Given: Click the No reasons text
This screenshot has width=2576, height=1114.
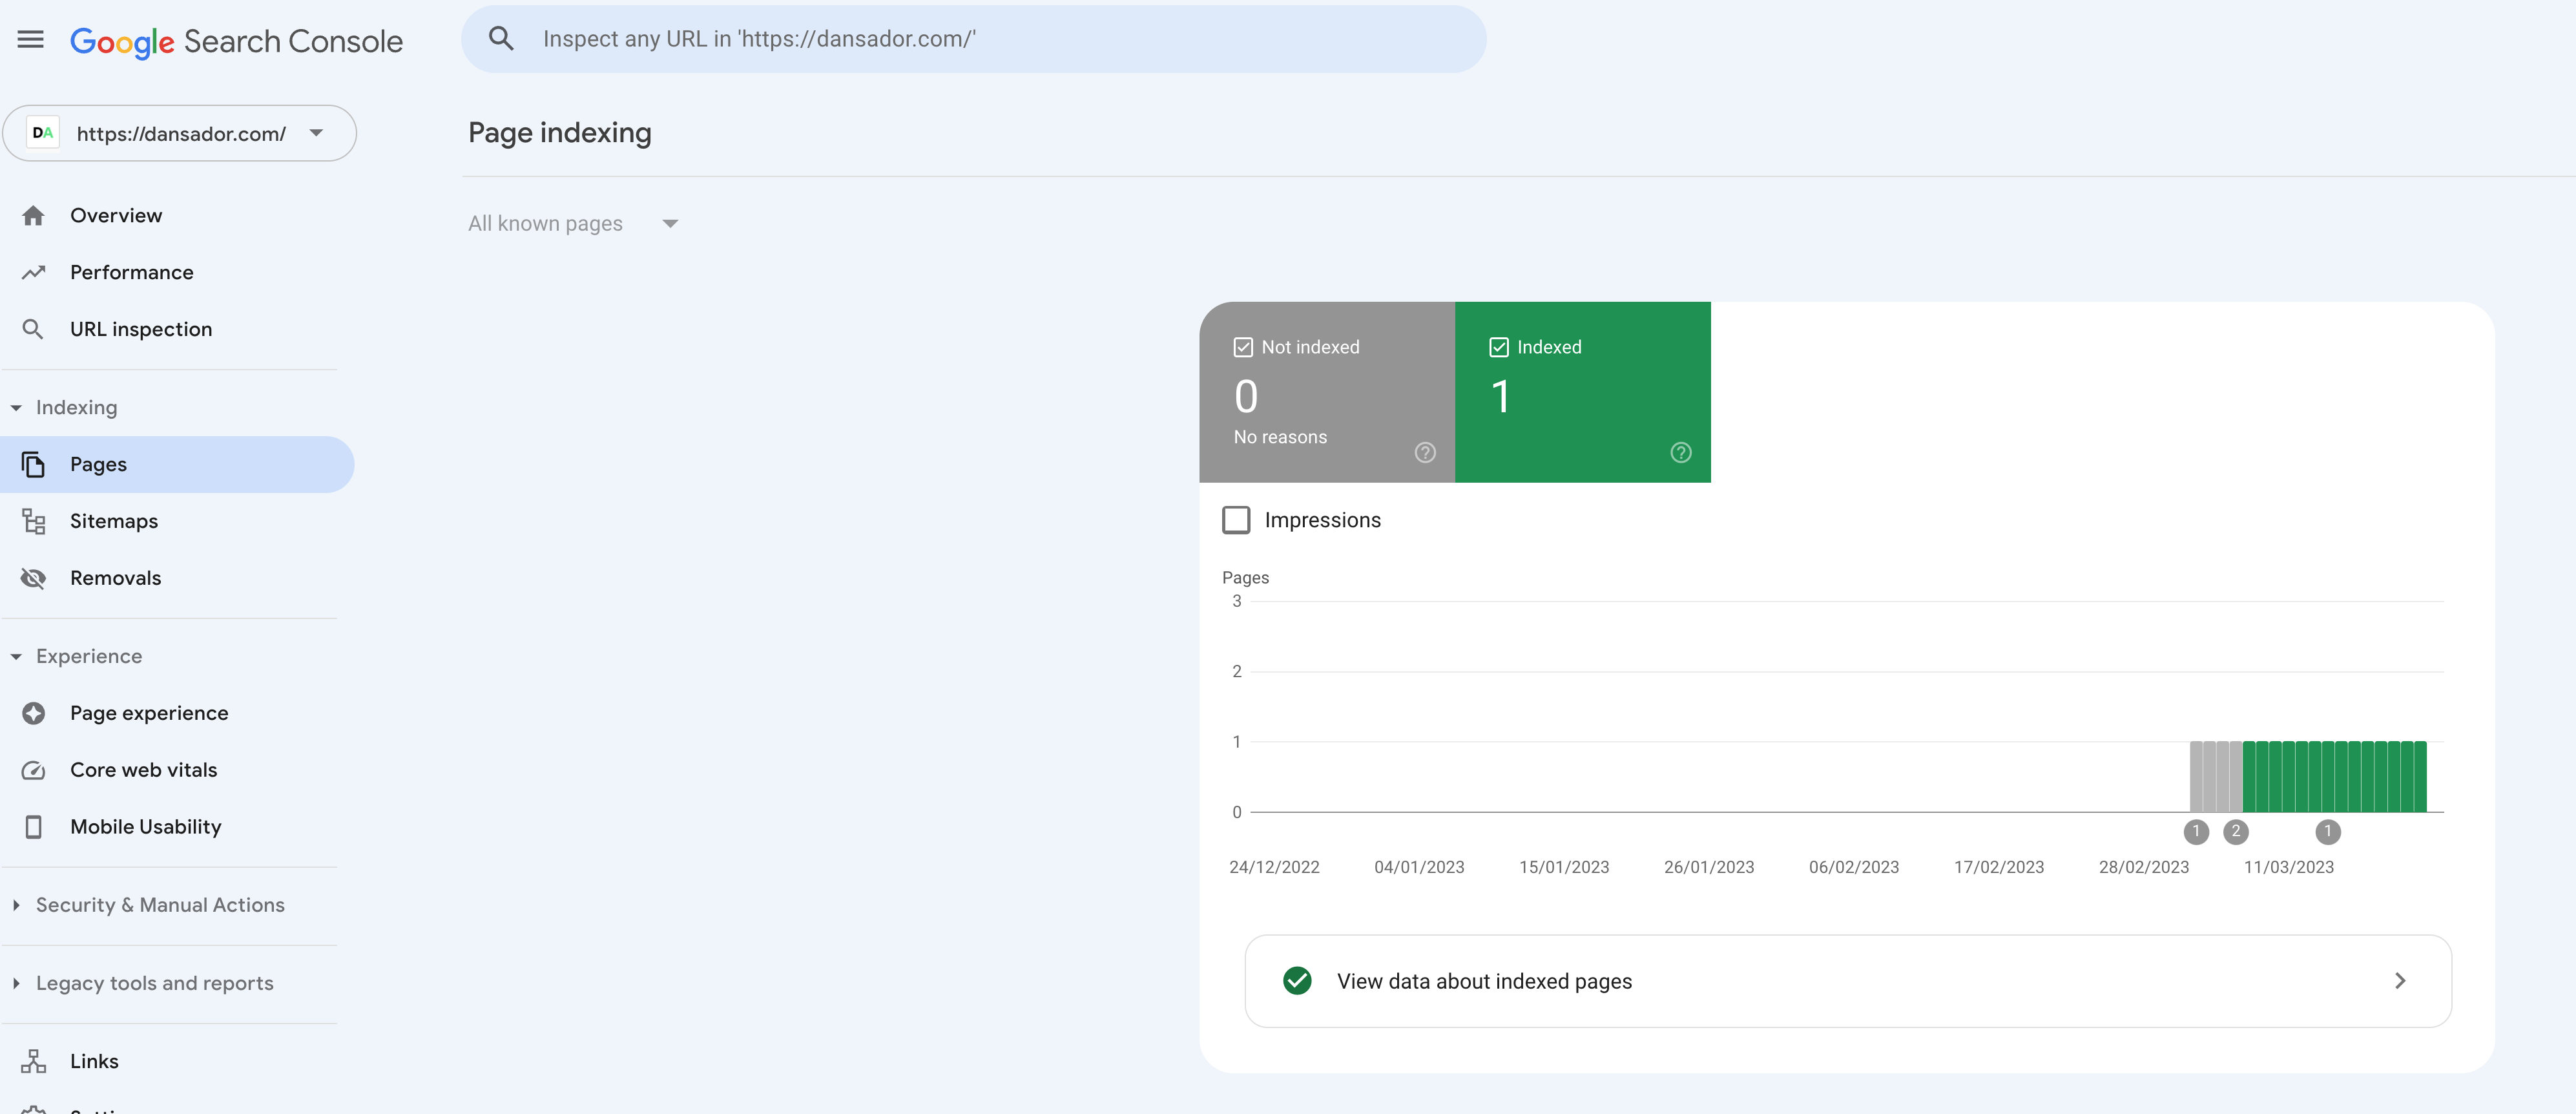Looking at the screenshot, I should (x=1280, y=438).
